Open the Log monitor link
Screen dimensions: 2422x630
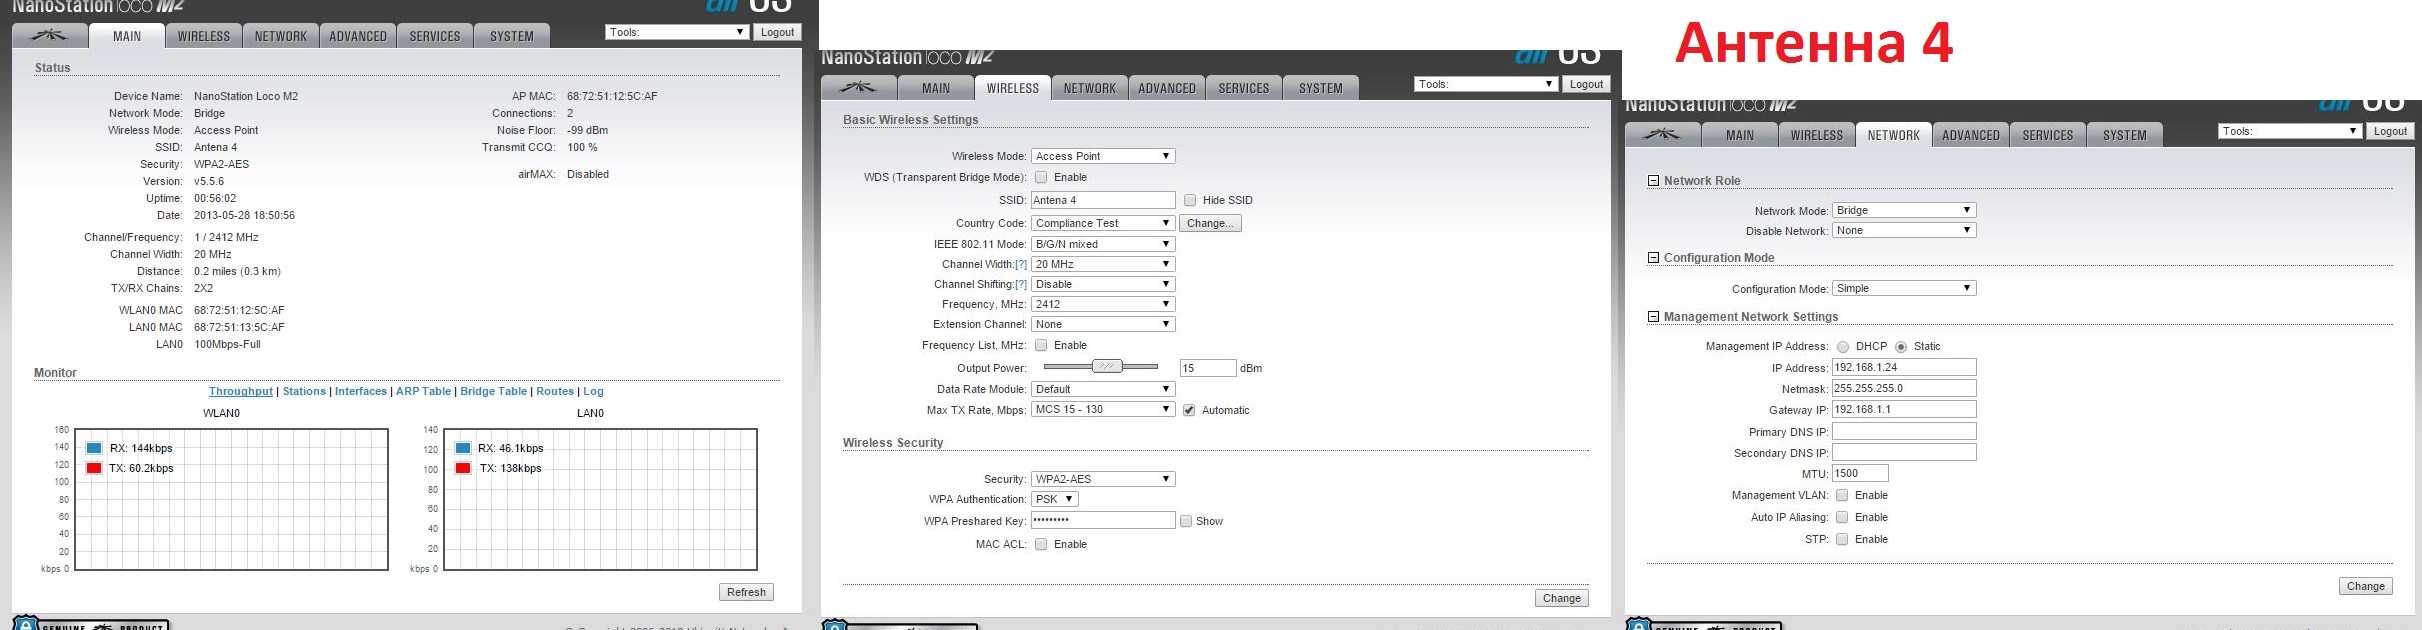[594, 391]
